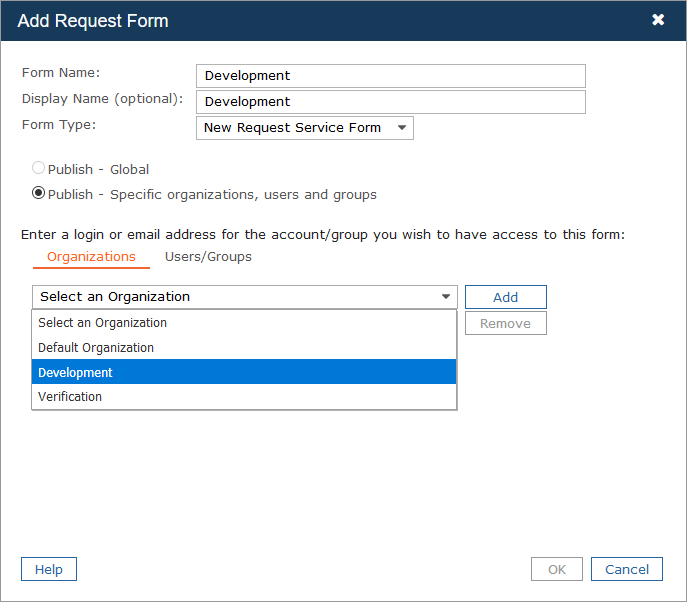Screen dimensions: 687x602
Task: Click the Display Name input field
Action: tap(390, 102)
